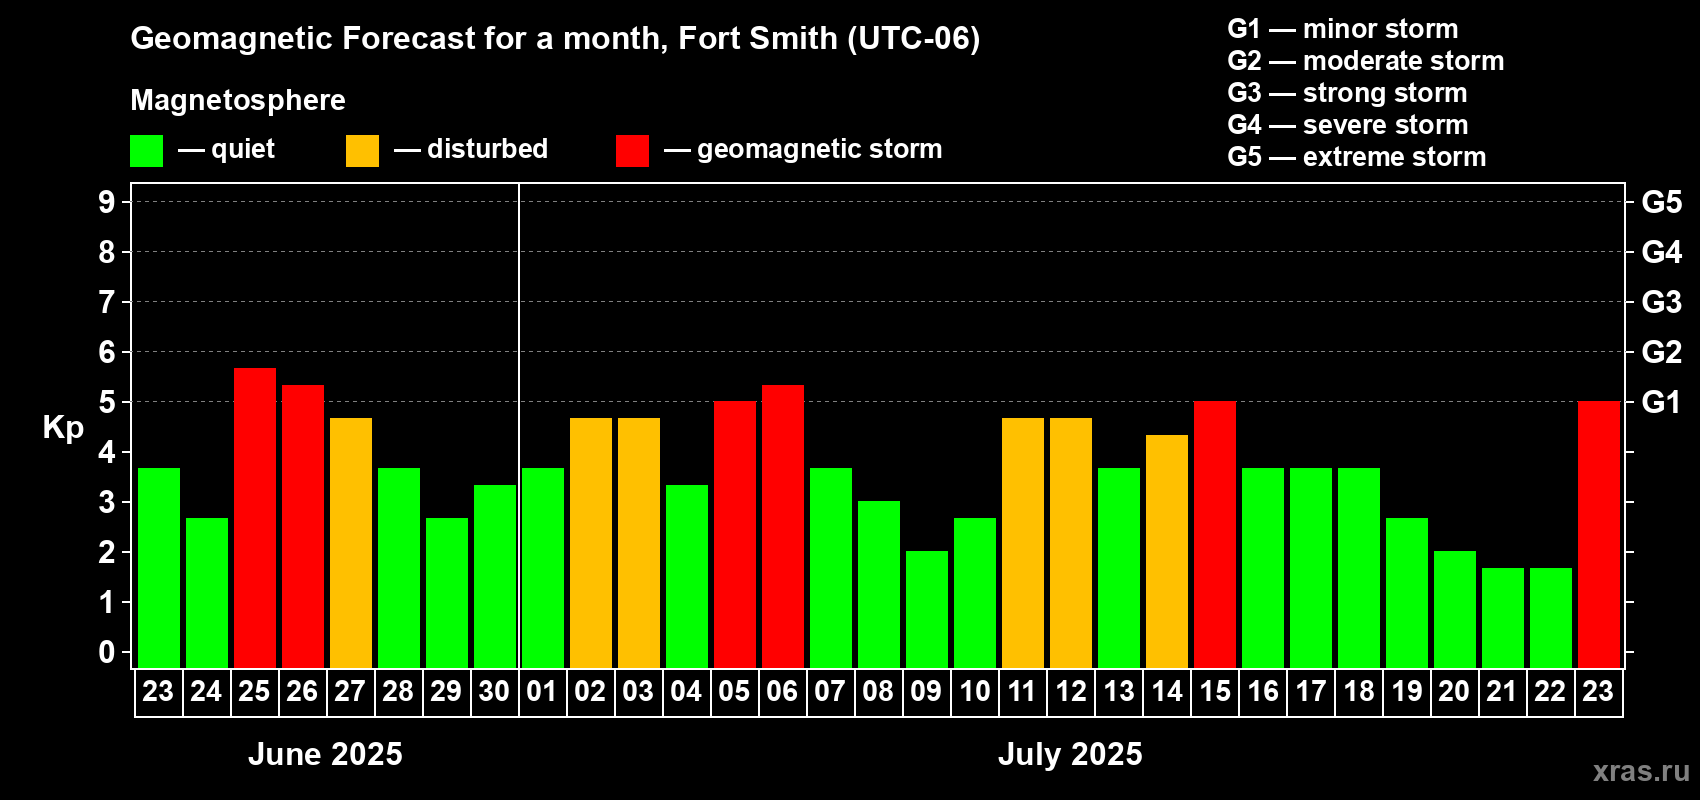Click the date cell '18' in July

point(1359,692)
